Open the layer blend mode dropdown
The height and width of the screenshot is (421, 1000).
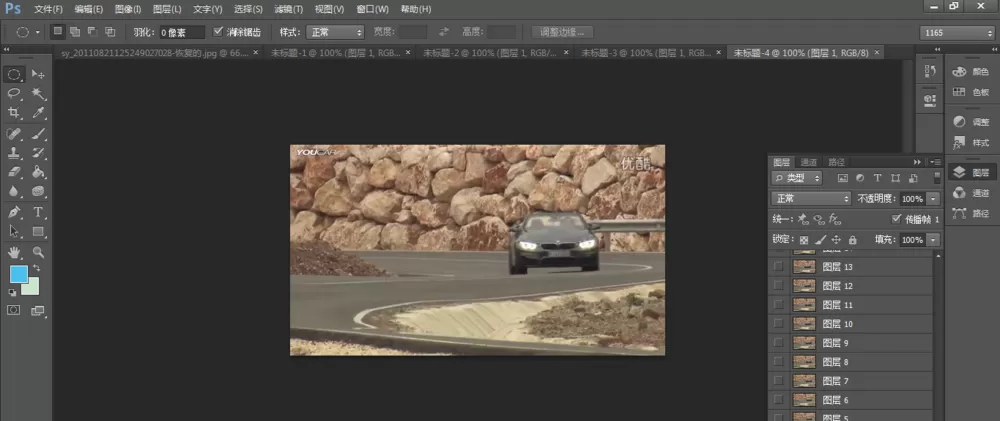pos(811,198)
